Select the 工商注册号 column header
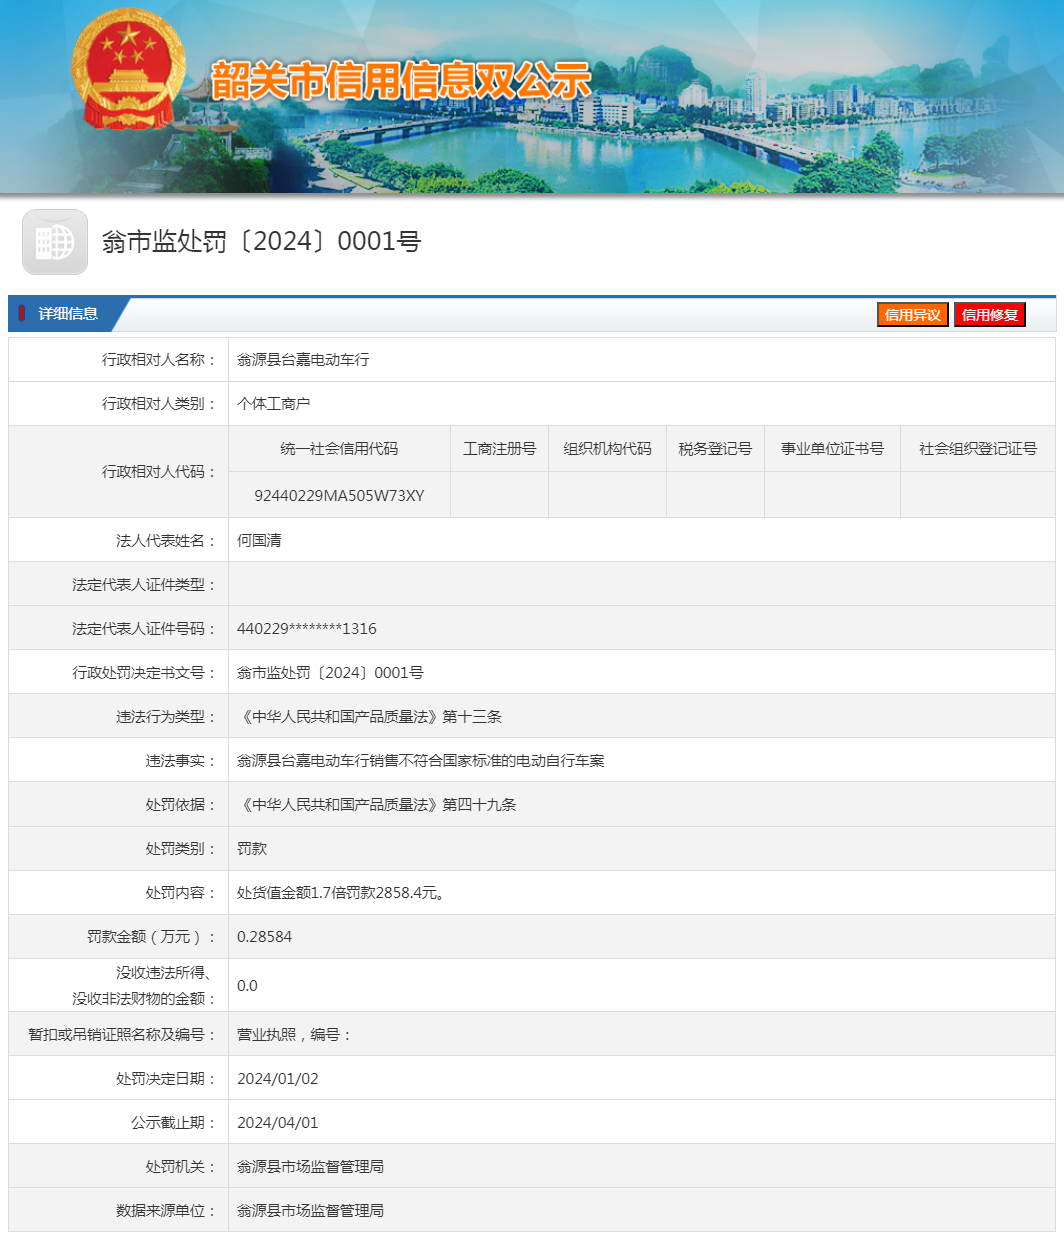 499,449
